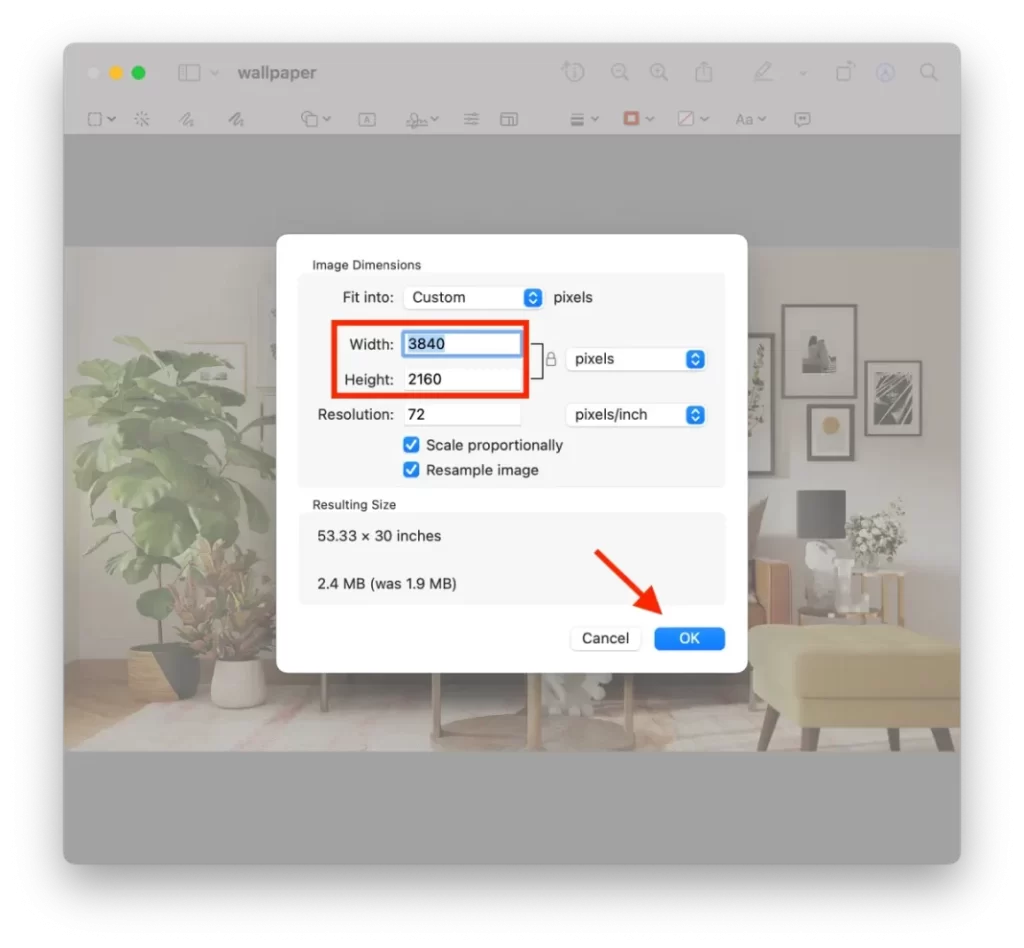The width and height of the screenshot is (1024, 948).
Task: Open the Fill Color swatch
Action: (x=686, y=118)
